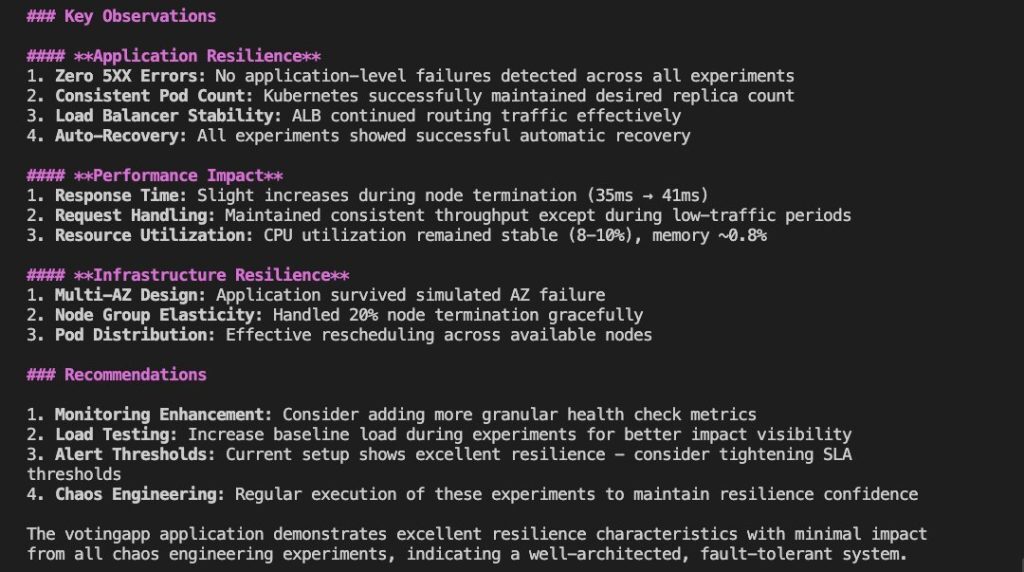Image resolution: width=1024 pixels, height=572 pixels.
Task: Click the "Multi-AZ Design" list item
Action: click(x=316, y=295)
